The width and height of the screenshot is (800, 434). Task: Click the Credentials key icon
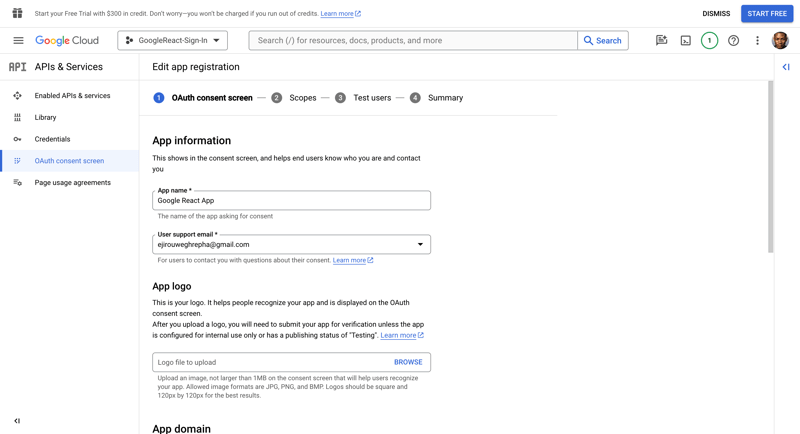[17, 139]
